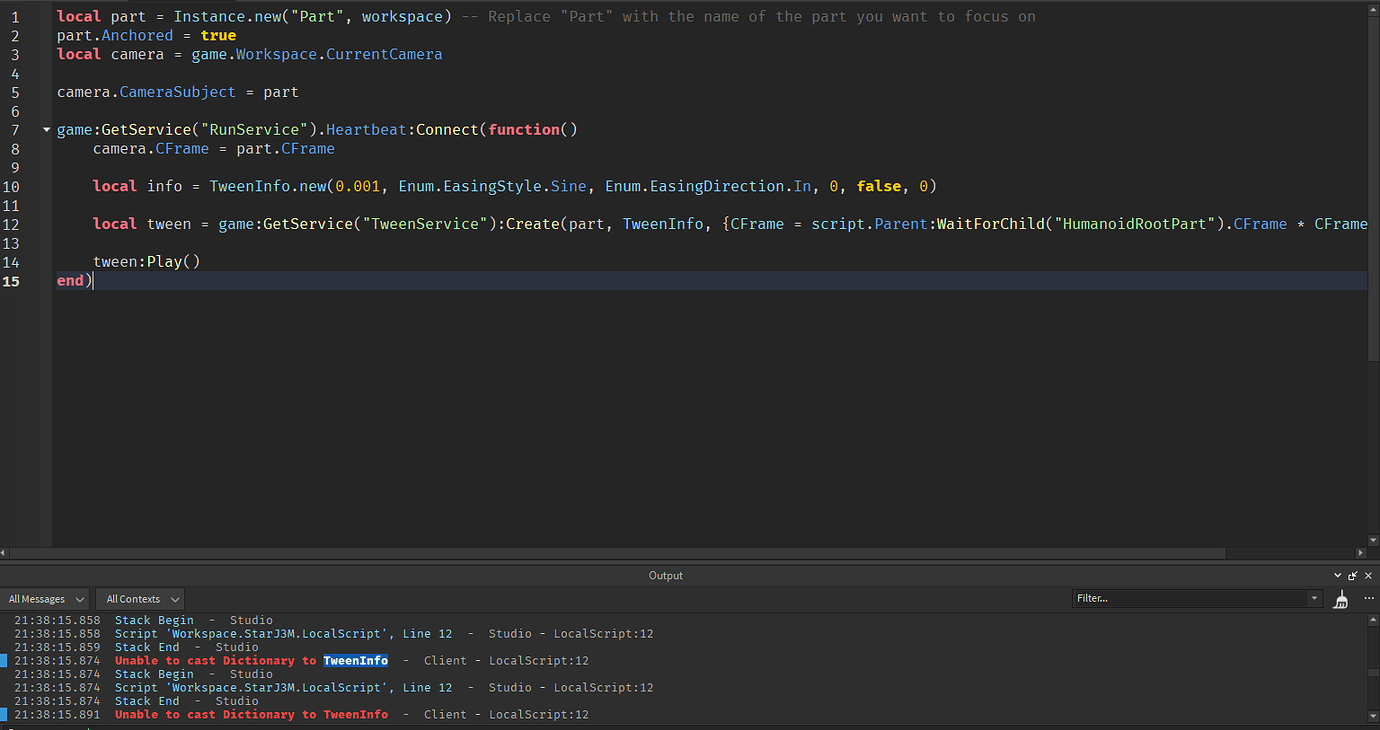The width and height of the screenshot is (1380, 730).
Task: Collapse the function block on line 7
Action: coord(46,130)
